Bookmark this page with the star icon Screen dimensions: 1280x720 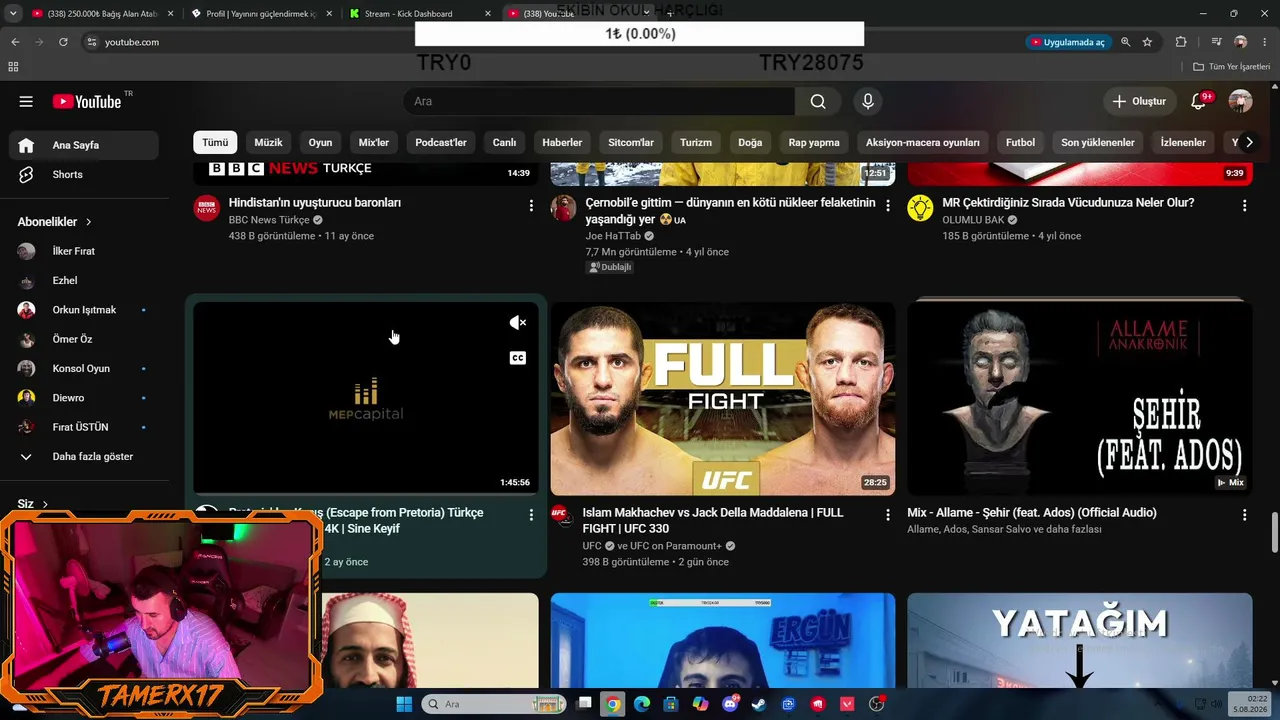pyautogui.click(x=1147, y=42)
